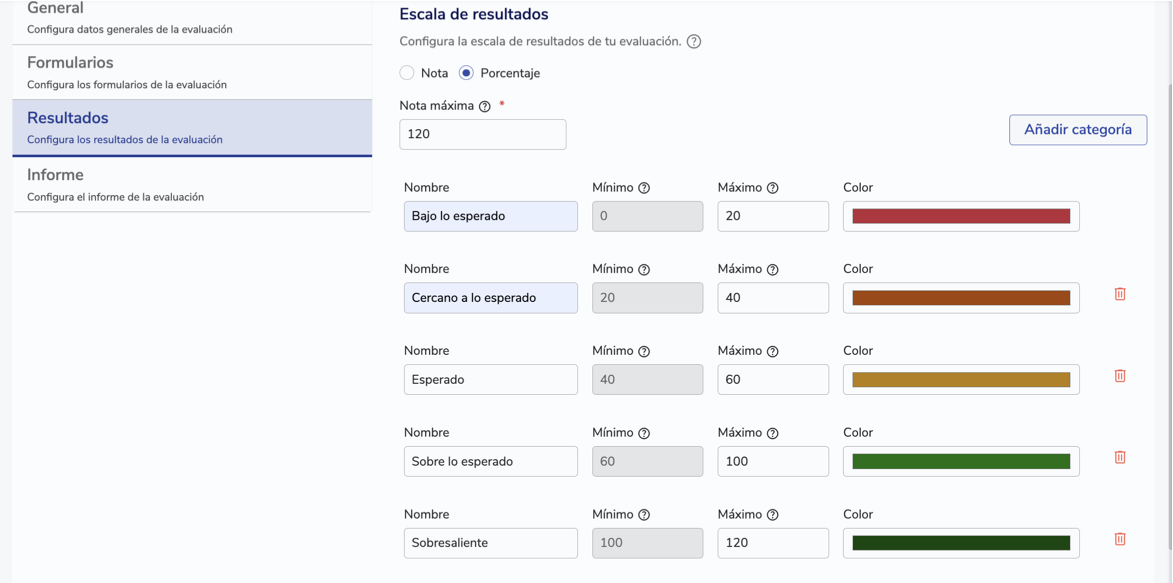This screenshot has width=1173, height=583.
Task: Click Máximo help icon in first row
Action: pyautogui.click(x=772, y=188)
